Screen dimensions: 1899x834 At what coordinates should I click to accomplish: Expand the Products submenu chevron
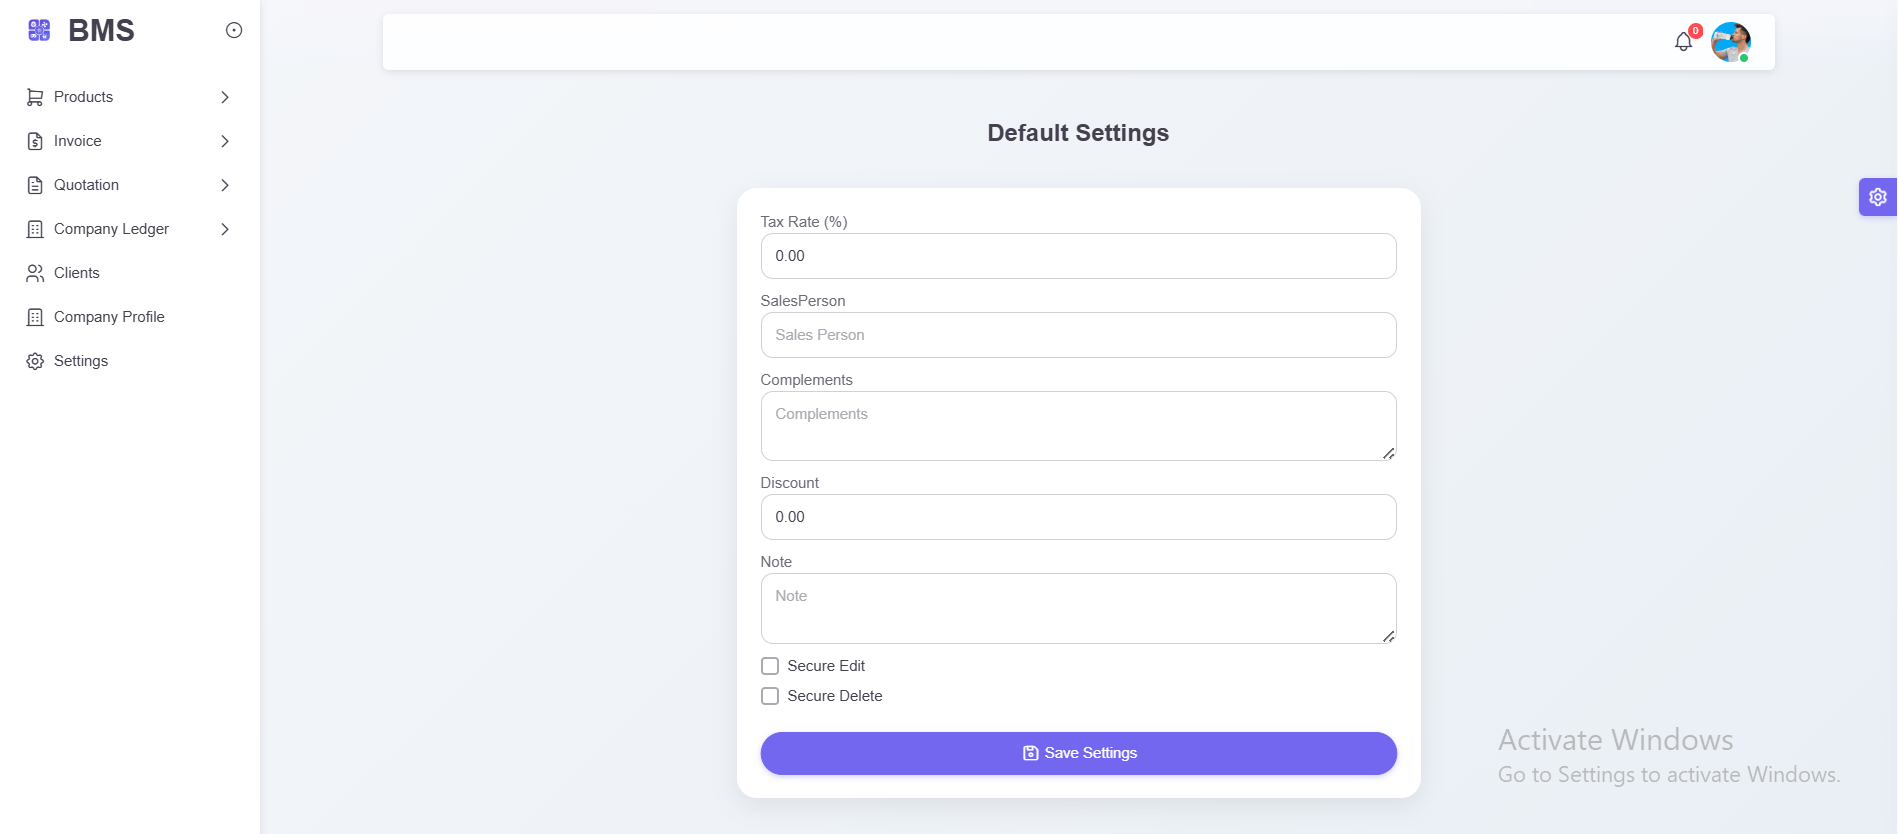[225, 97]
